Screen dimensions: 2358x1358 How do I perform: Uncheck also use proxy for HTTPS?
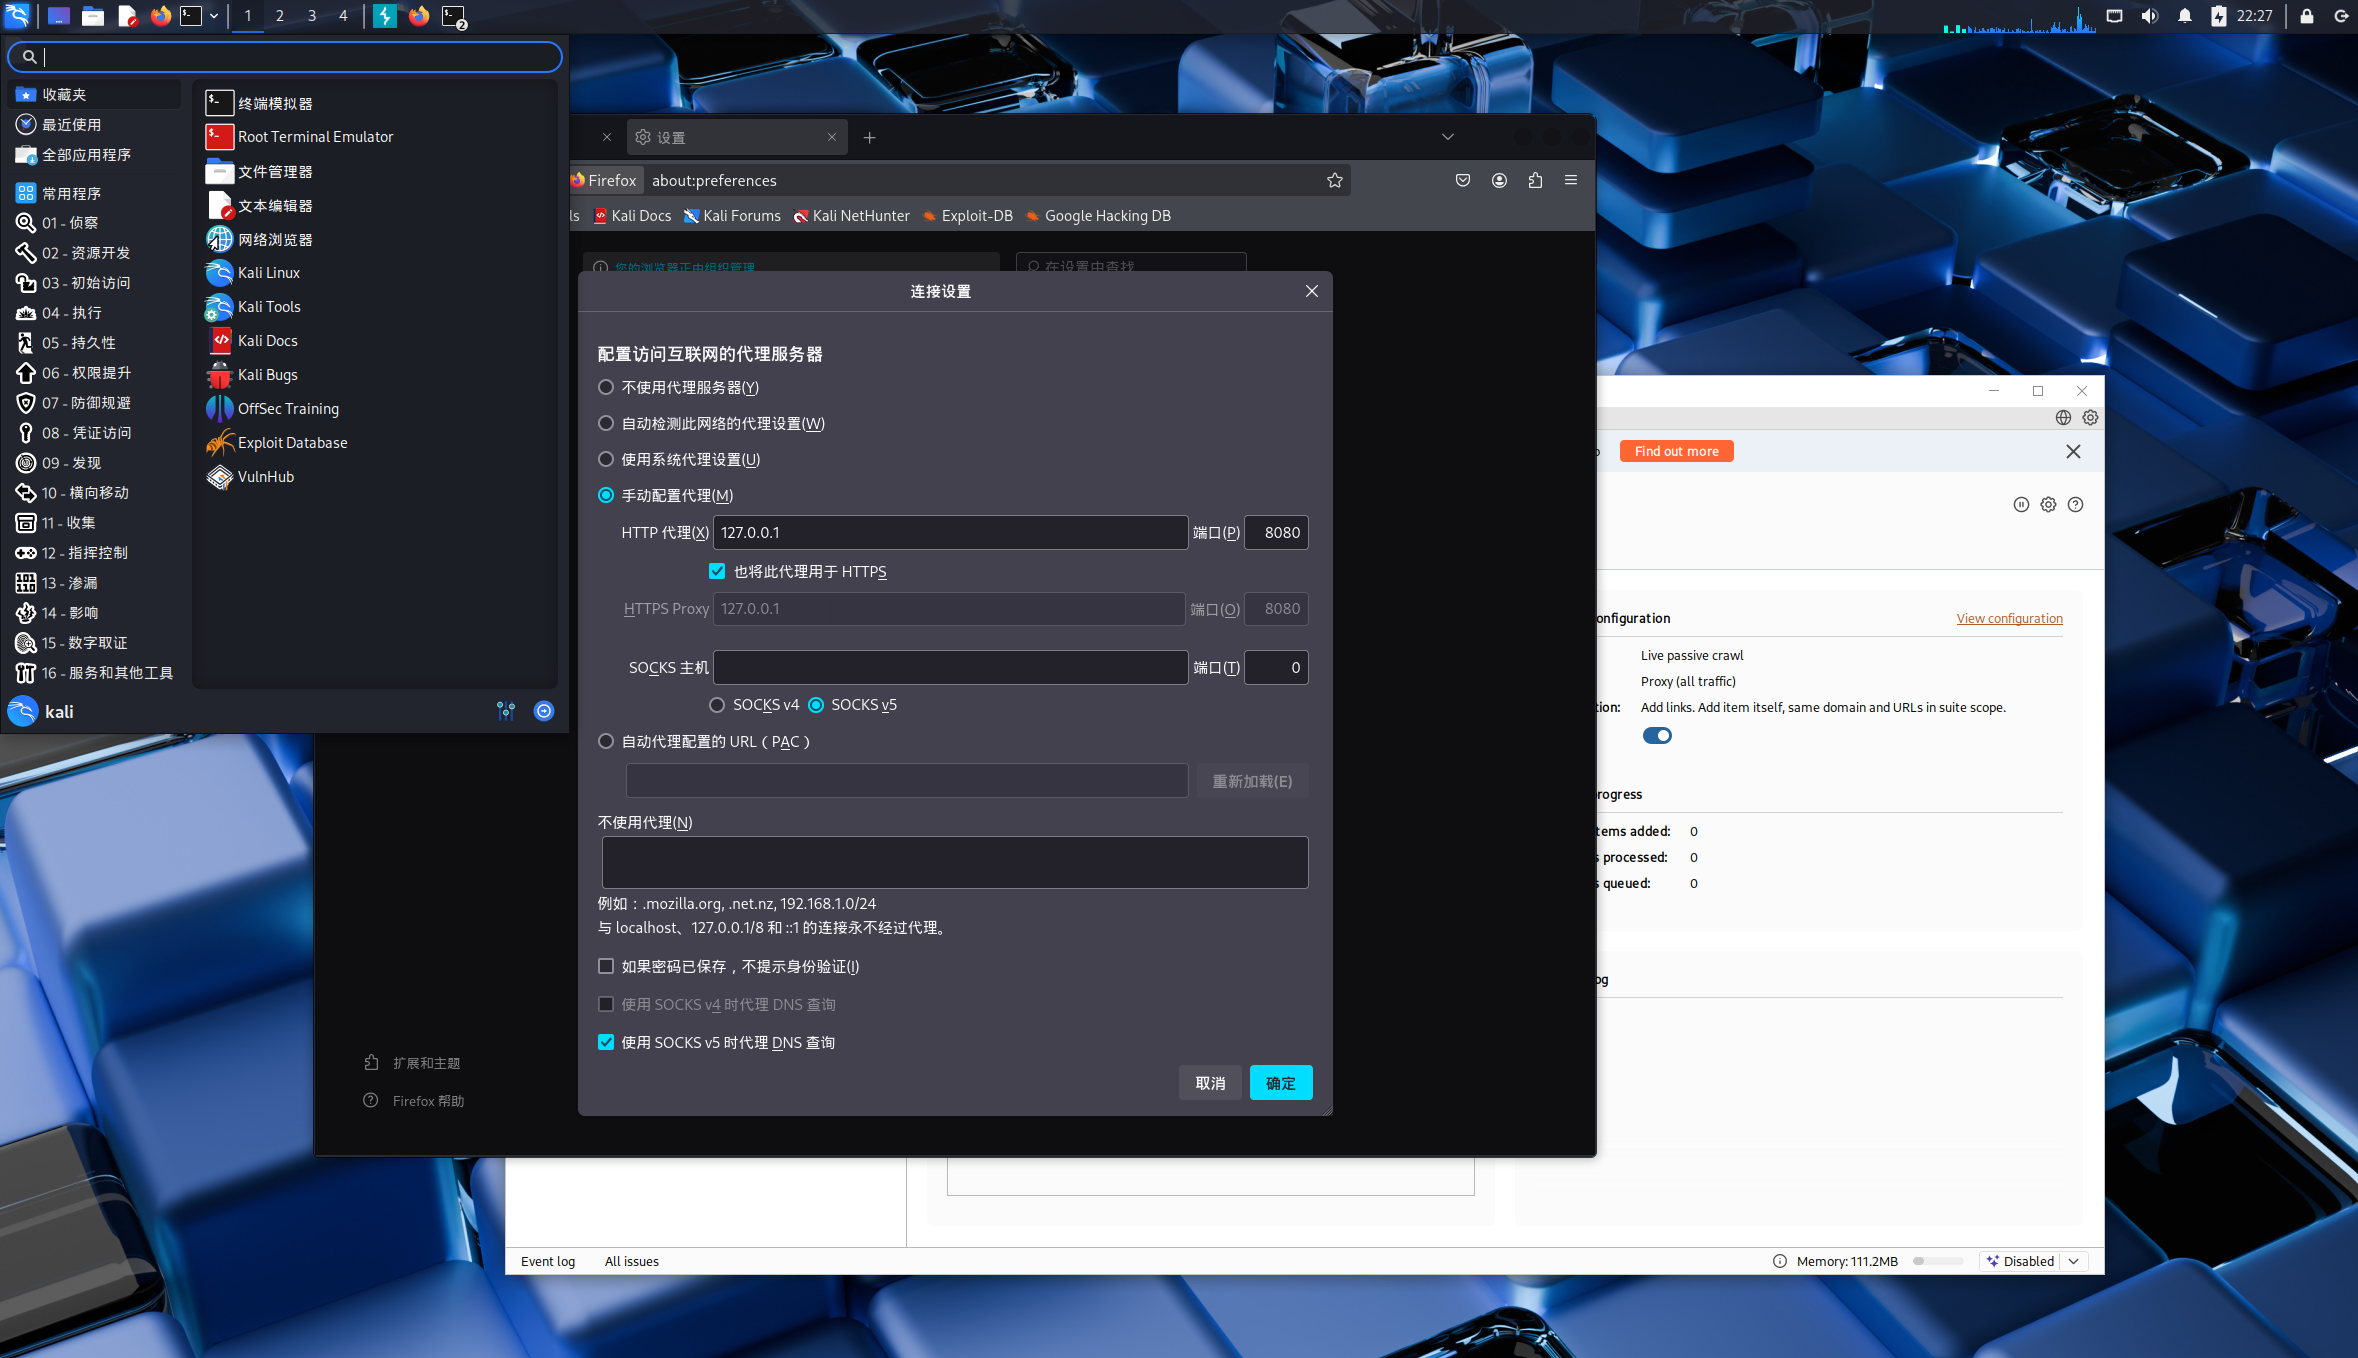(x=717, y=572)
